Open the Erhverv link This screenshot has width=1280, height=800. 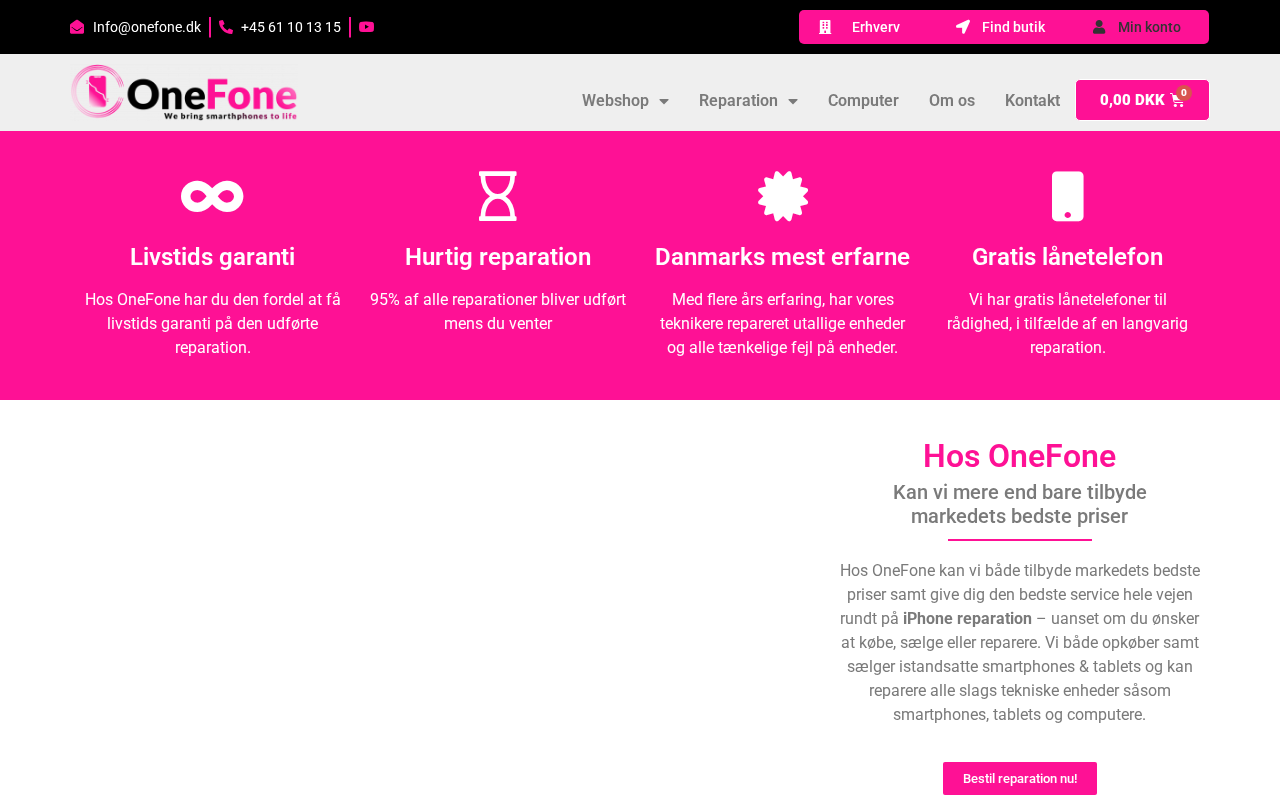point(876,27)
